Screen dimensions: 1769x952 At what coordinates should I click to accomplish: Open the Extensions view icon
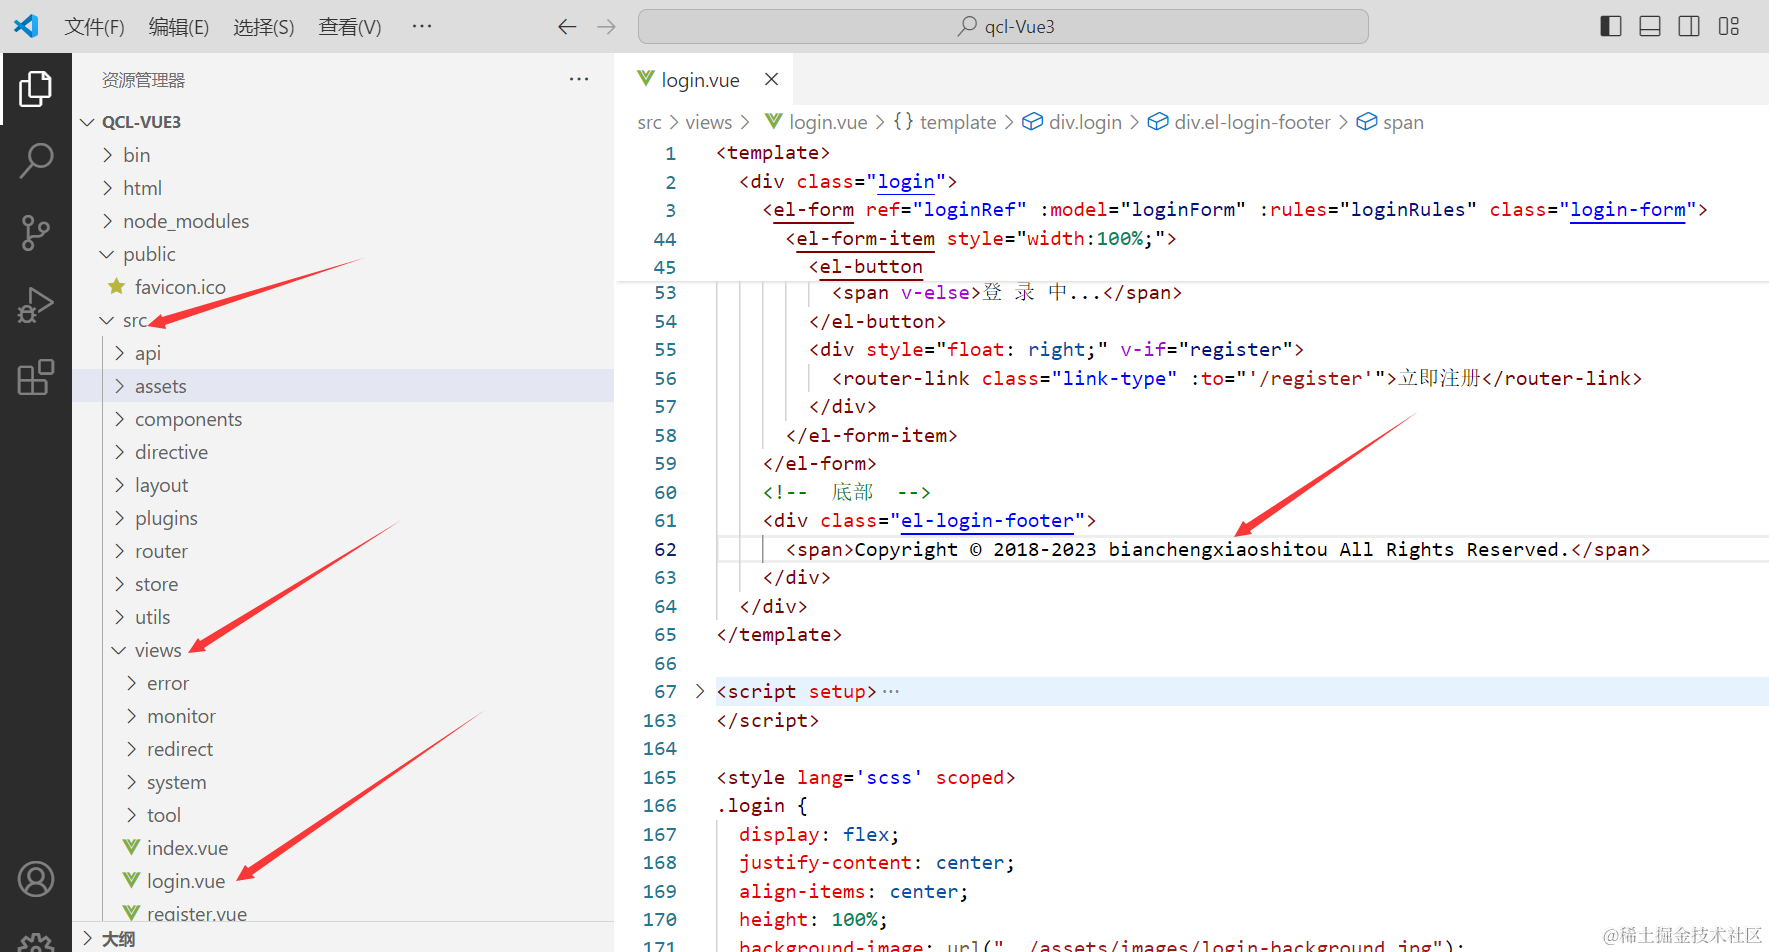click(36, 377)
